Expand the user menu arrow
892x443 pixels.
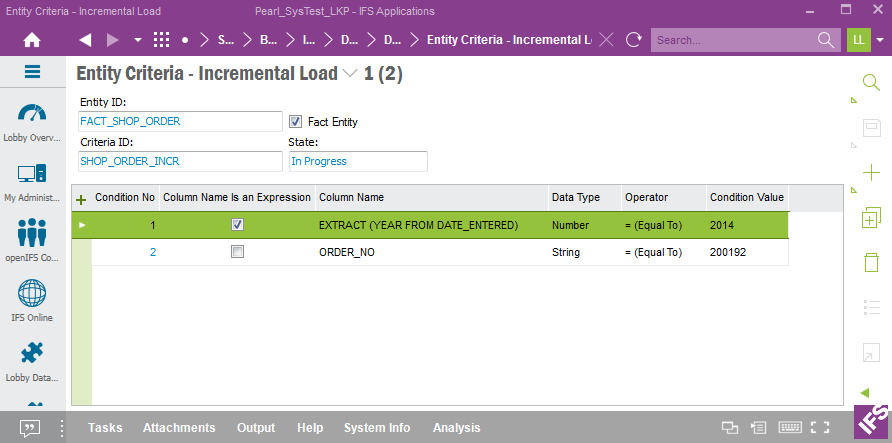(x=881, y=40)
